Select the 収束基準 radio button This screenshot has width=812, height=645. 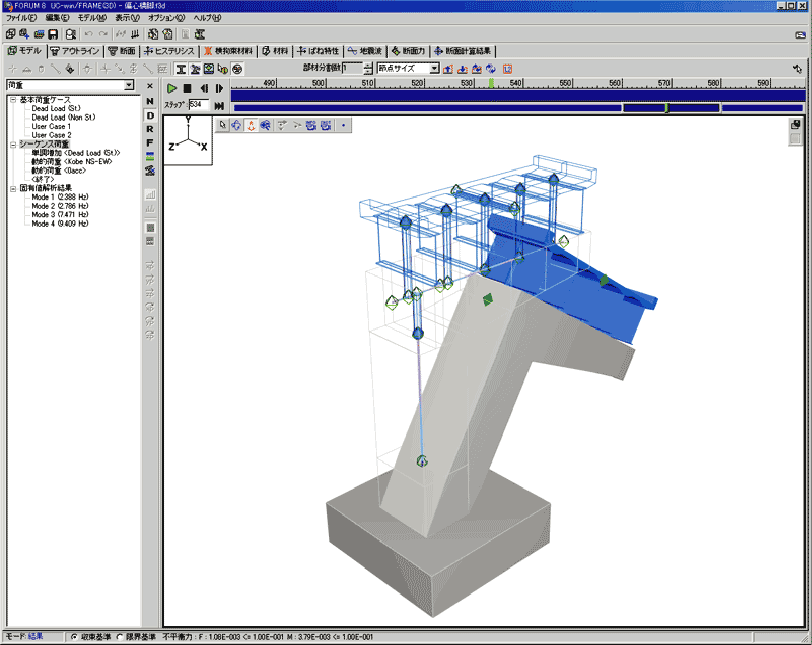pos(74,636)
